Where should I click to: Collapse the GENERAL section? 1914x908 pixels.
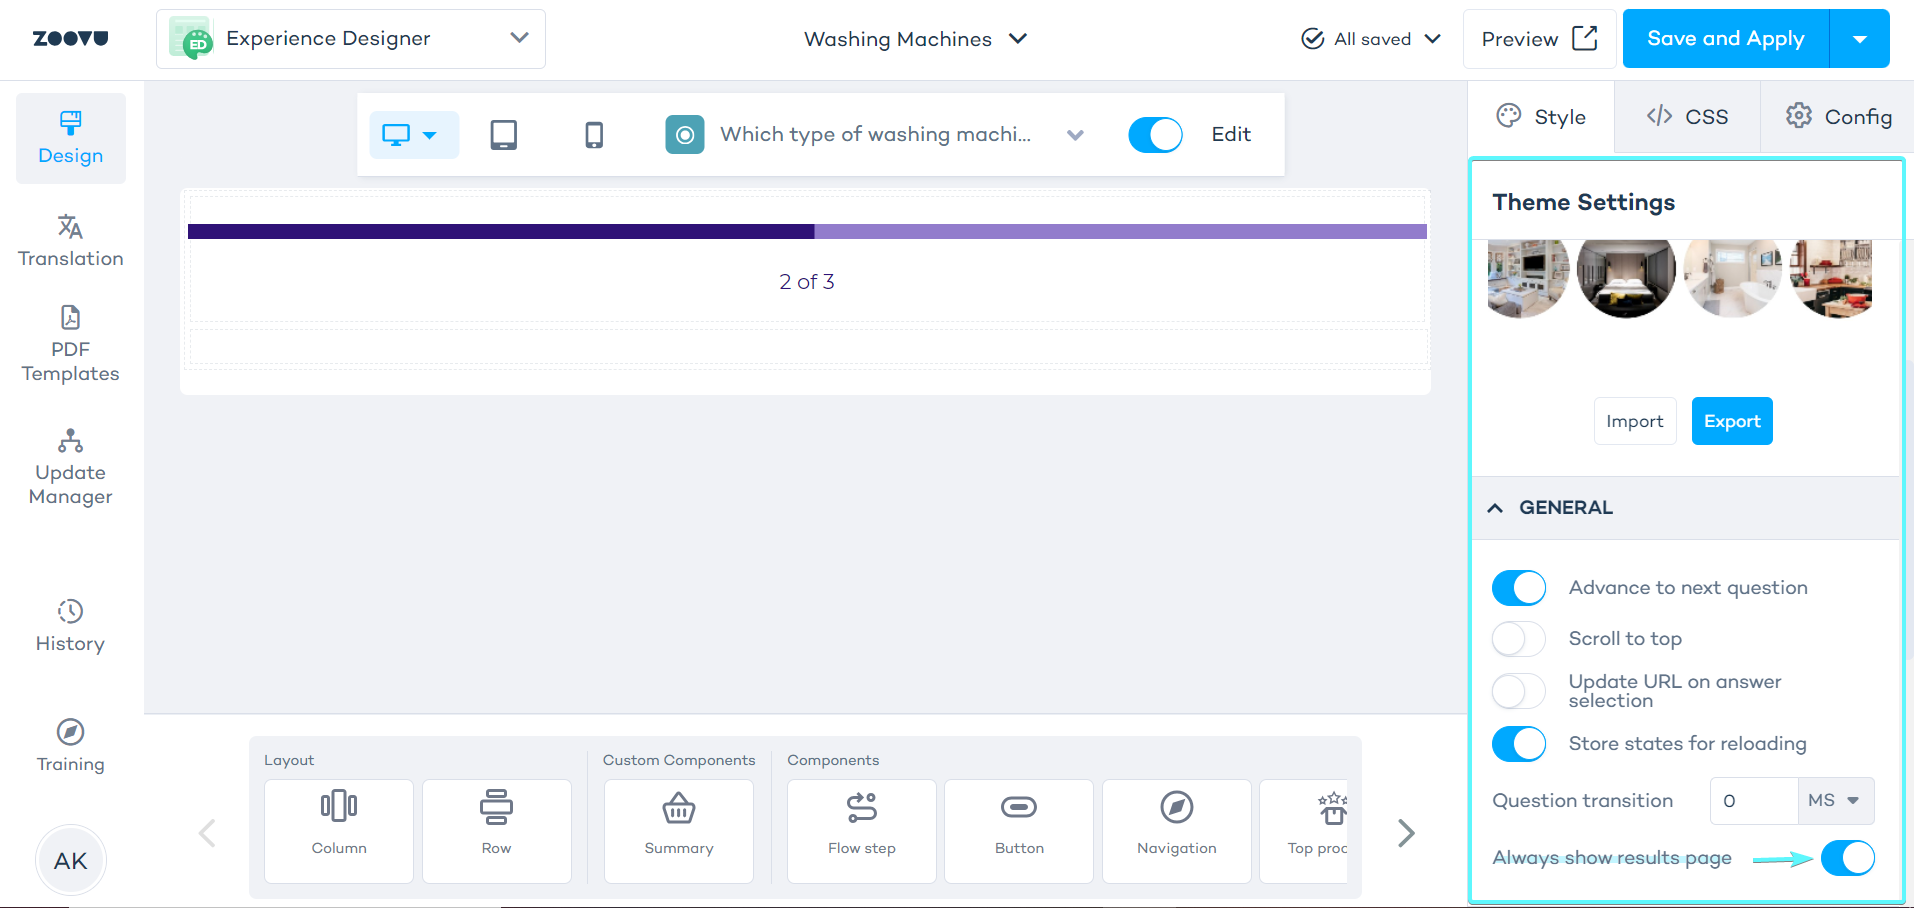tap(1495, 507)
